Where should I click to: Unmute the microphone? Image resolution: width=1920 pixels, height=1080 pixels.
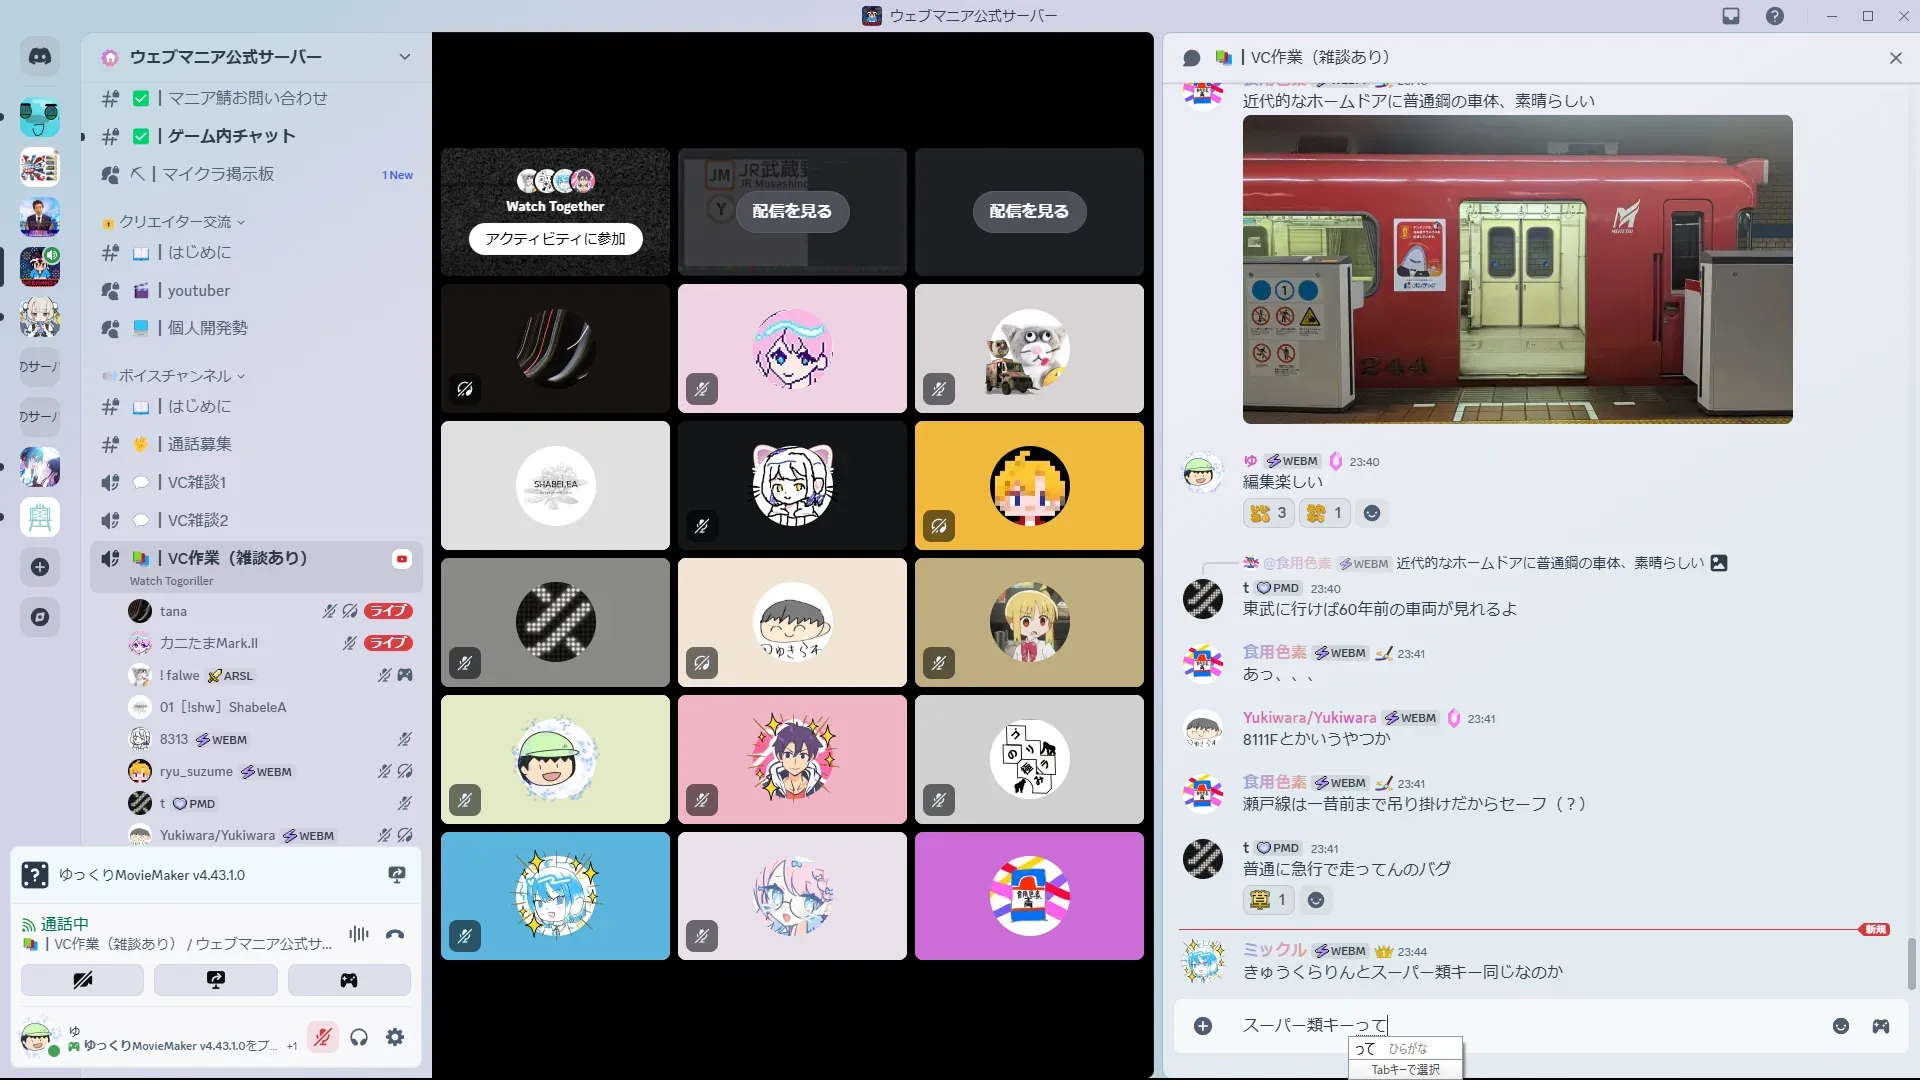click(x=322, y=1037)
